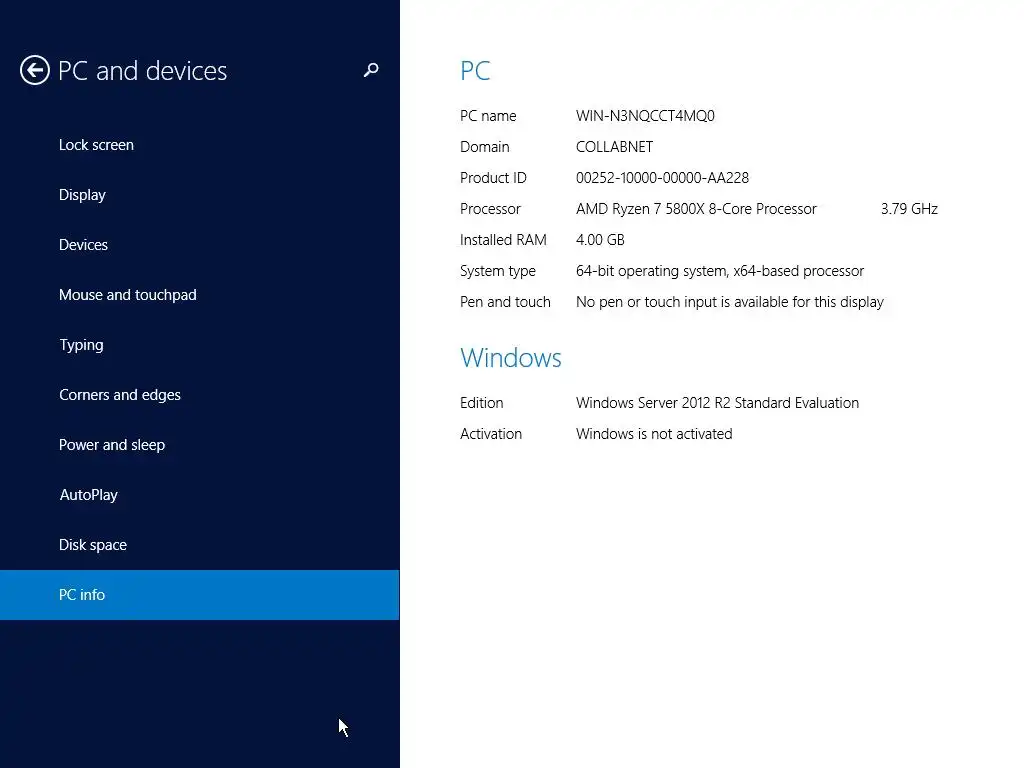Click the PC name label

pyautogui.click(x=488, y=116)
